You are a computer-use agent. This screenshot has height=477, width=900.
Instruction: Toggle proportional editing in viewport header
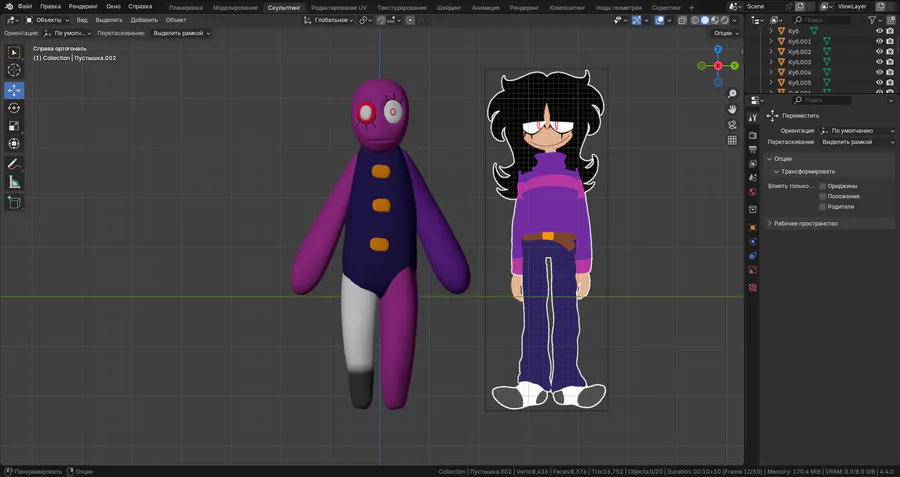tap(410, 20)
